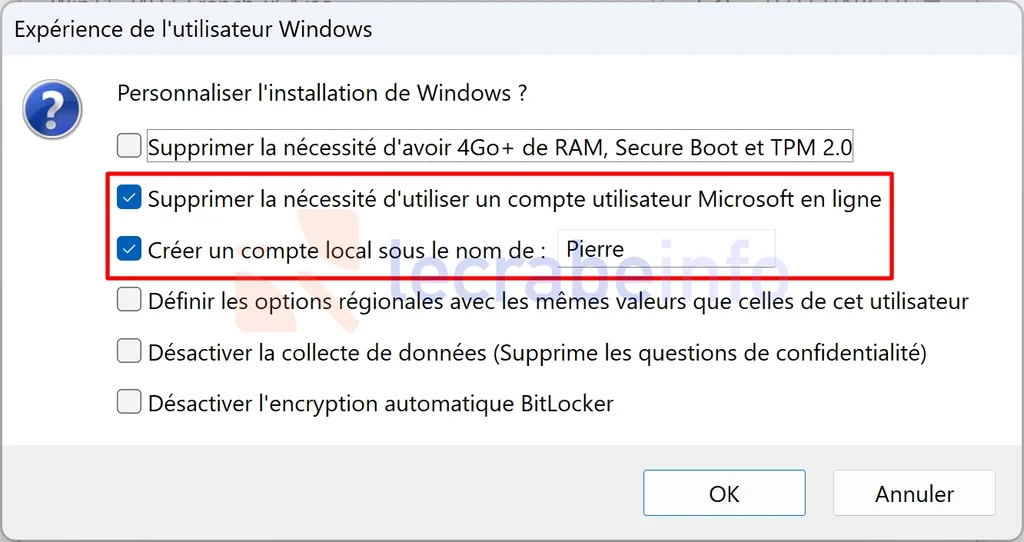Click the 'Personnaliser l'installation de Windows ?' heading
1024x542 pixels.
click(x=322, y=94)
